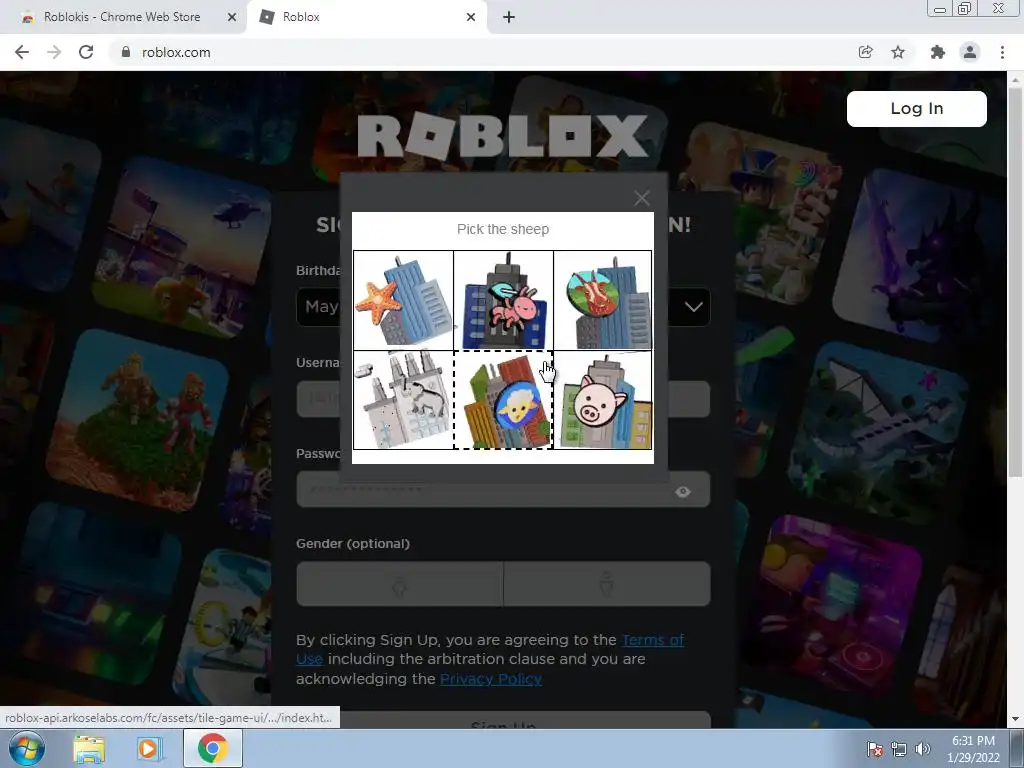
Task: Pick the pink ant tile
Action: coord(504,300)
